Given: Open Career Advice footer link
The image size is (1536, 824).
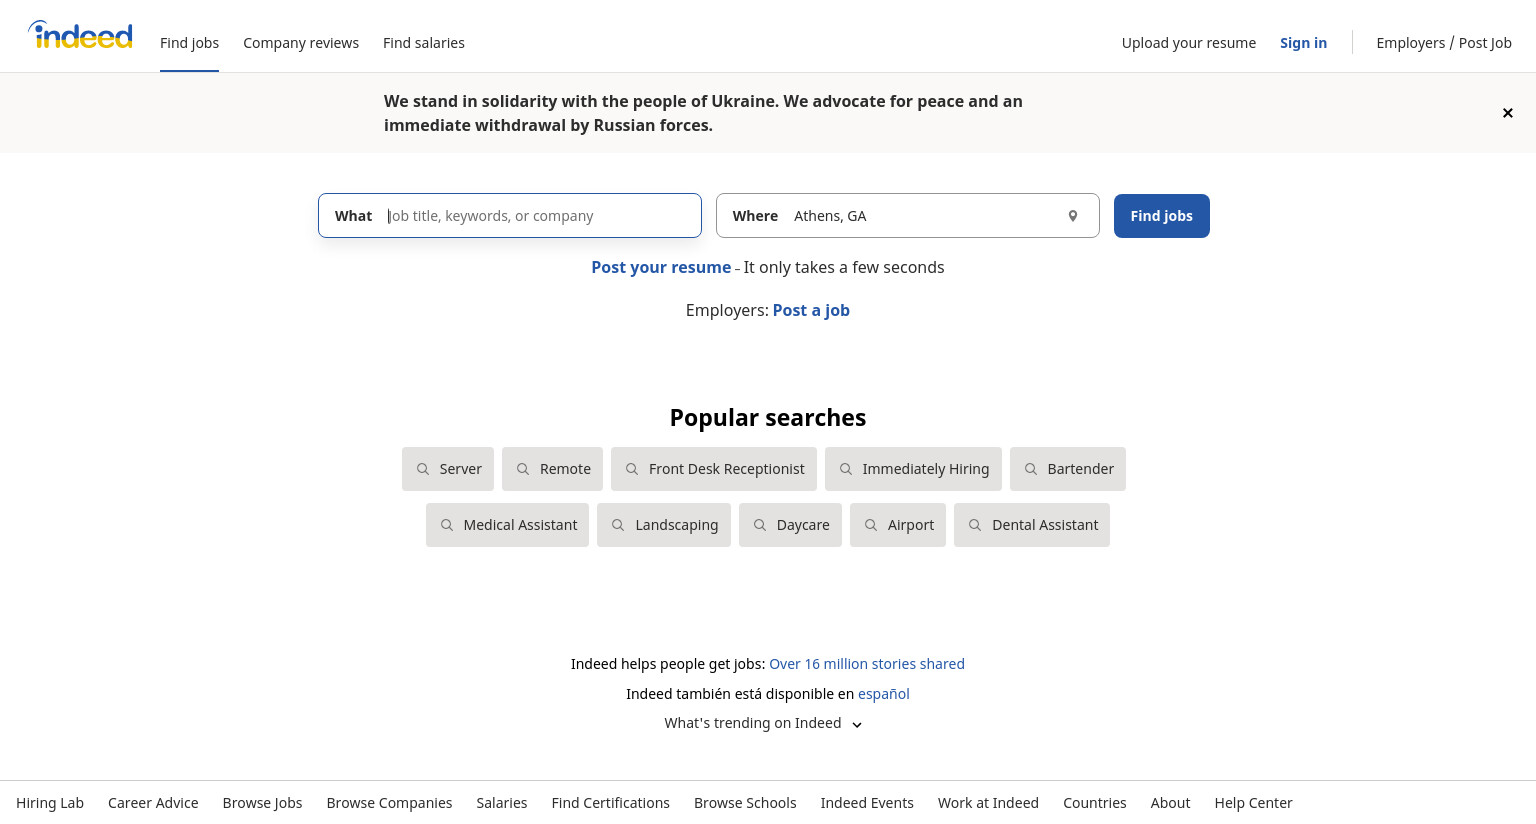Looking at the screenshot, I should tap(153, 803).
